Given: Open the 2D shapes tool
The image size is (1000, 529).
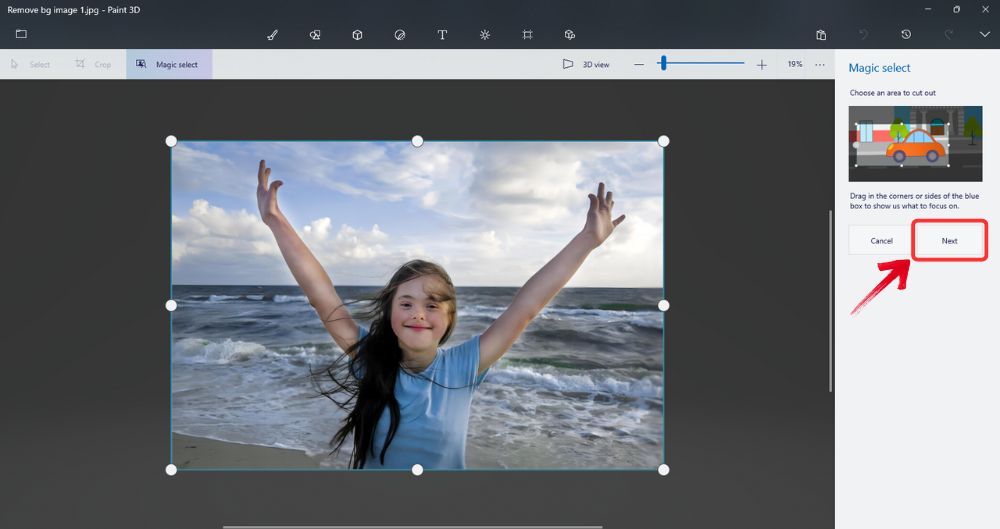Looking at the screenshot, I should coord(315,34).
